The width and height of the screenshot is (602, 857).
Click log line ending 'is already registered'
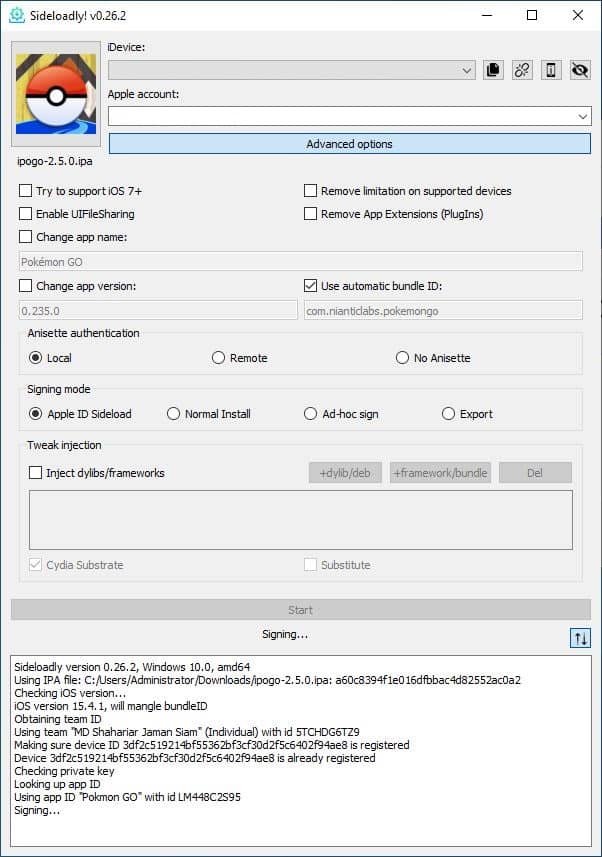pos(195,759)
